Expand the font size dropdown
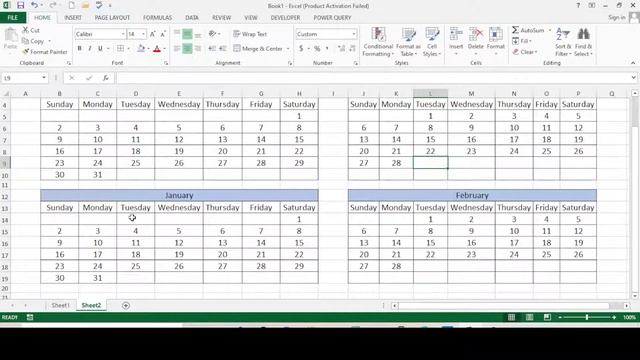 (143, 34)
